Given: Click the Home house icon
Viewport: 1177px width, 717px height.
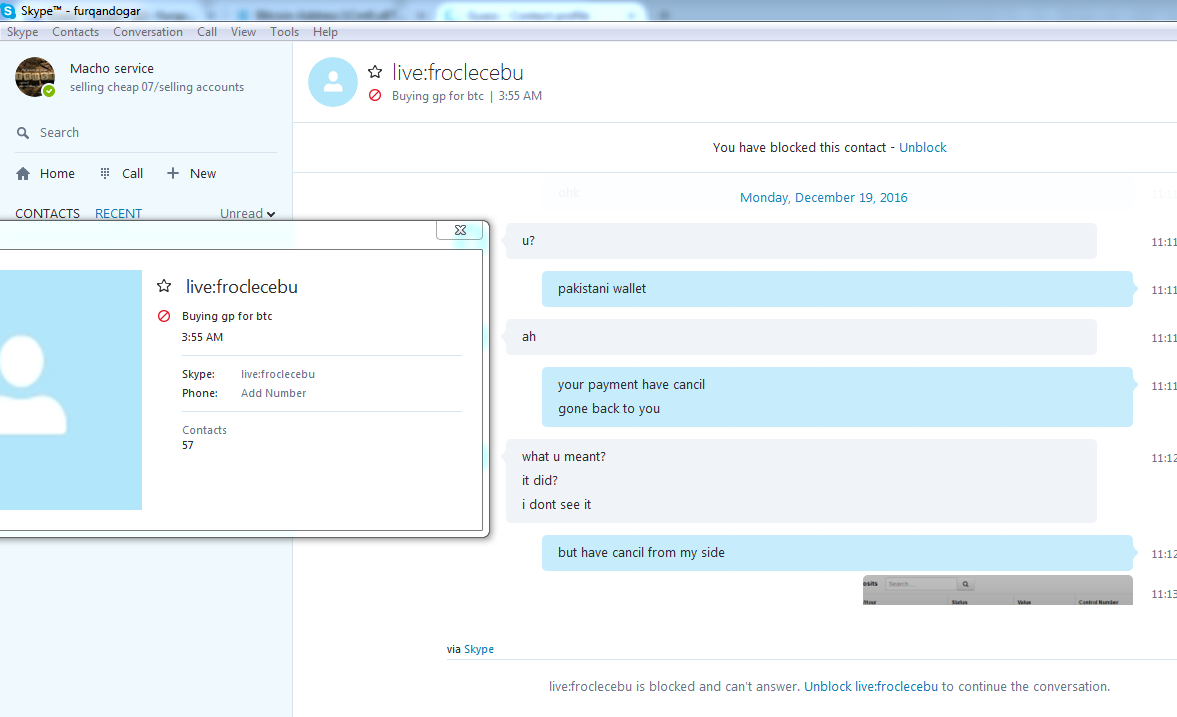Looking at the screenshot, I should (23, 173).
